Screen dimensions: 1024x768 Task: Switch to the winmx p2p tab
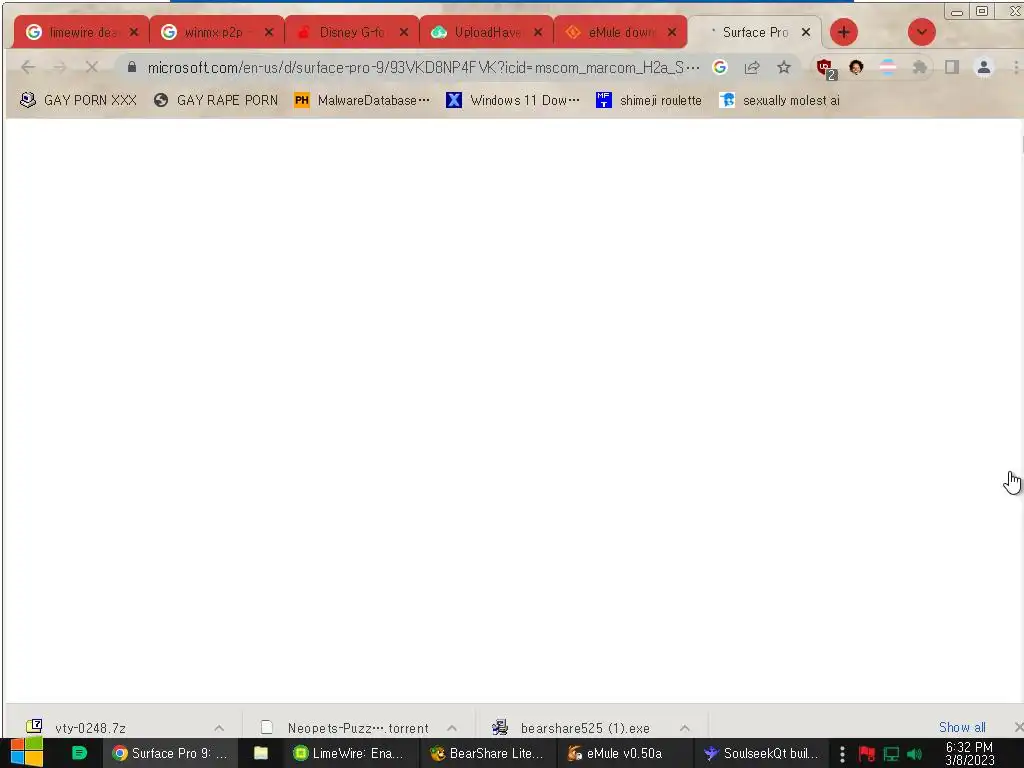pos(214,32)
